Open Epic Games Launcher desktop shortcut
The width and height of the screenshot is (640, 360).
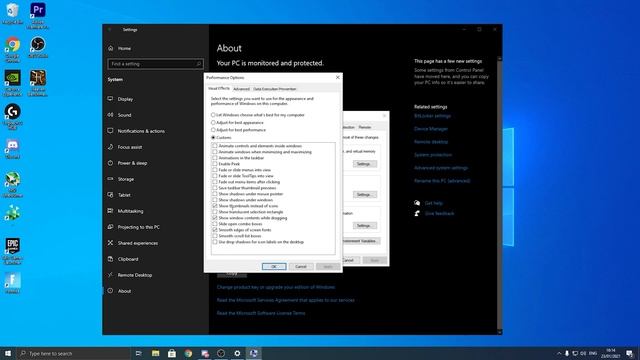[13, 251]
